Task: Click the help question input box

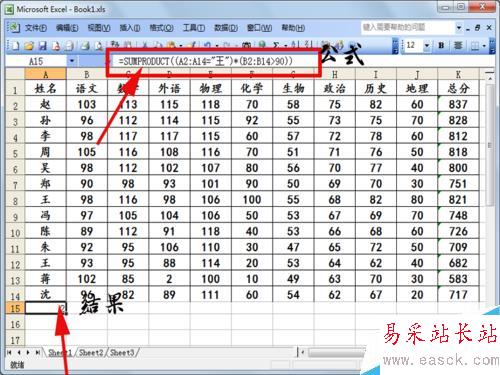Action: (408, 27)
